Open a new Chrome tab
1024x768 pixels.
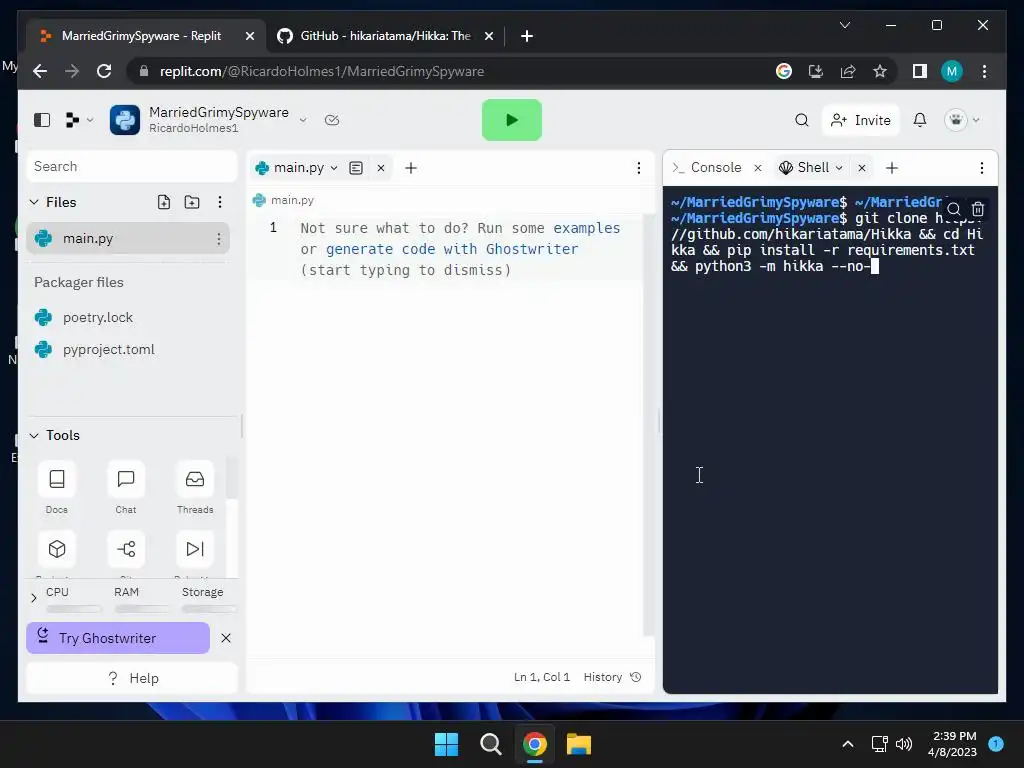click(527, 36)
